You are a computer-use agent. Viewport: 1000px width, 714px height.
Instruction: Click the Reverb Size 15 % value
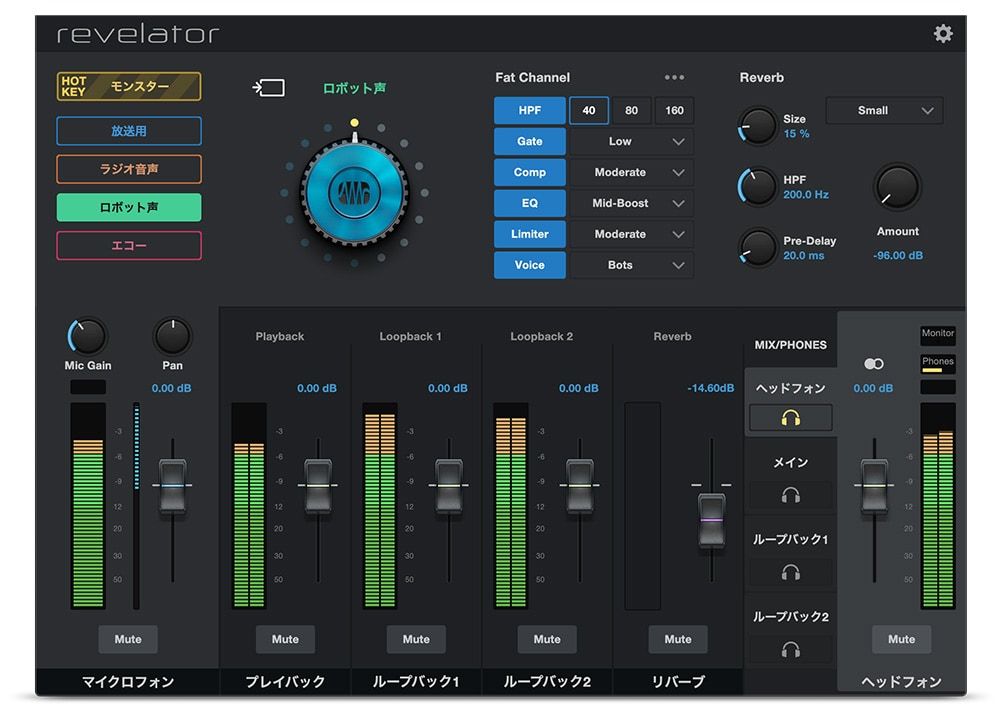click(796, 134)
